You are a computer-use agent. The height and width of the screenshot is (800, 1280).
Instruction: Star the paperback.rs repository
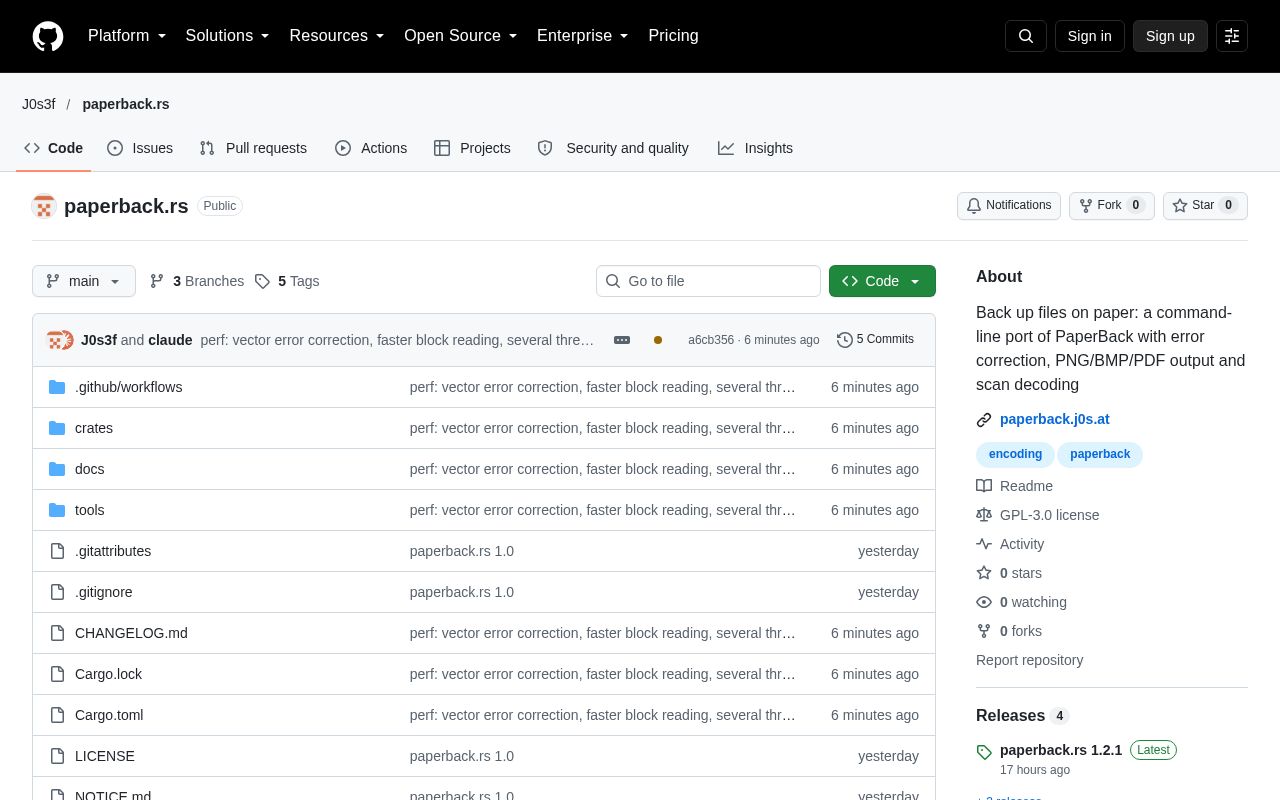click(1205, 206)
